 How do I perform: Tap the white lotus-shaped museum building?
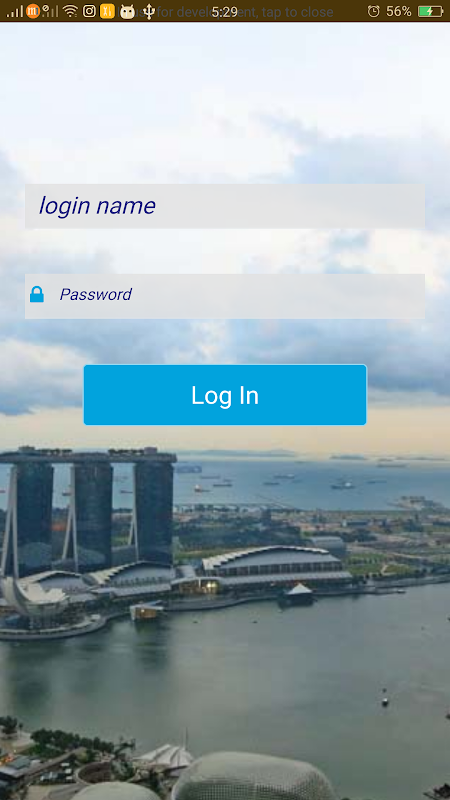[x=34, y=597]
